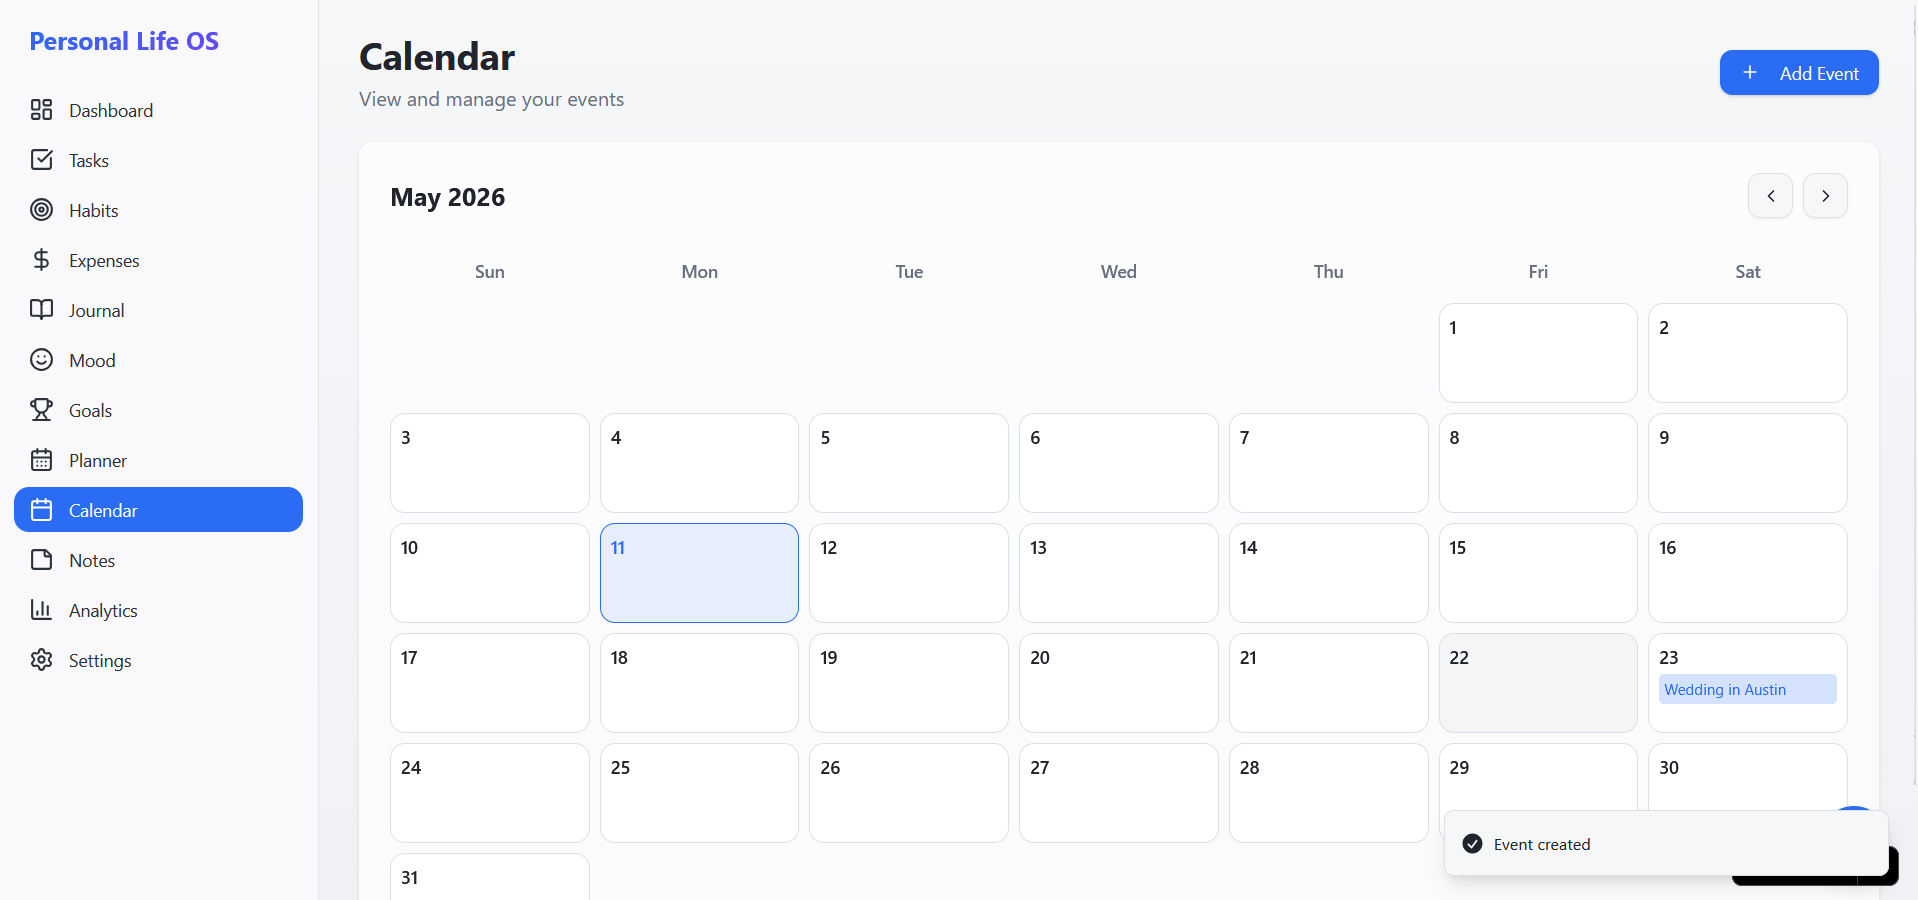Select May 2 on the calendar
Viewport: 1918px width, 900px height.
tap(1748, 353)
